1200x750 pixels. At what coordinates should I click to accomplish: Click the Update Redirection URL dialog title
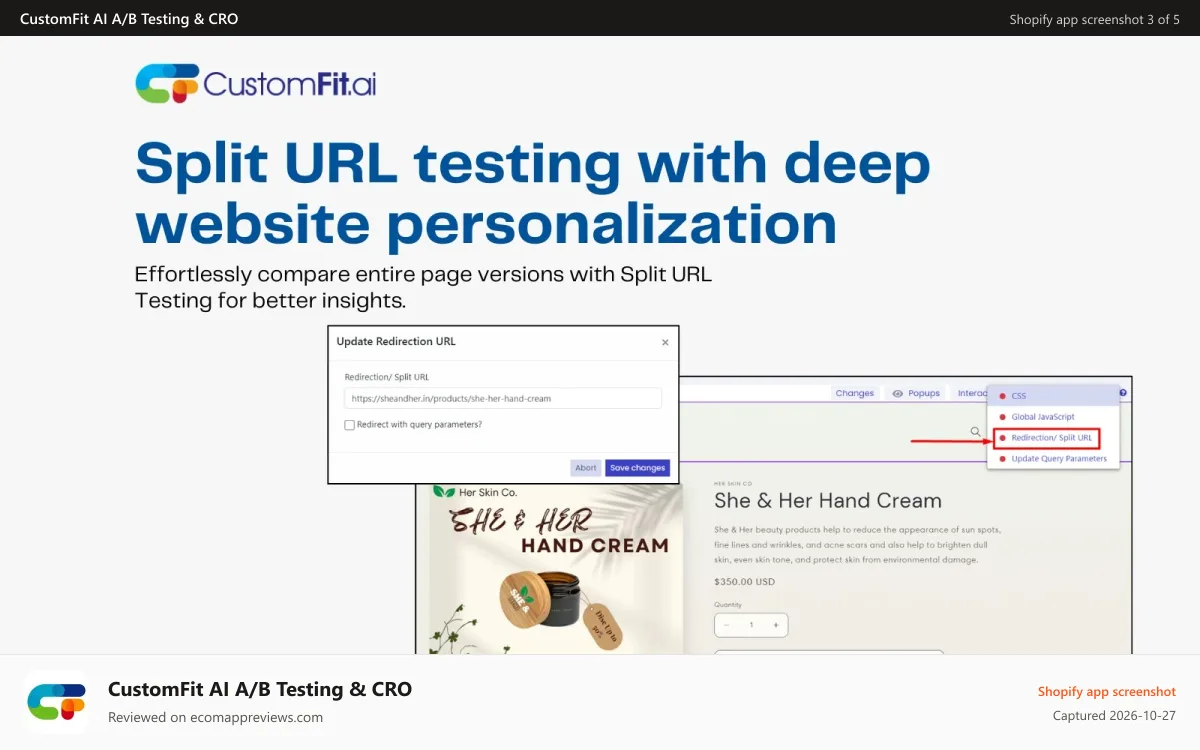[396, 341]
